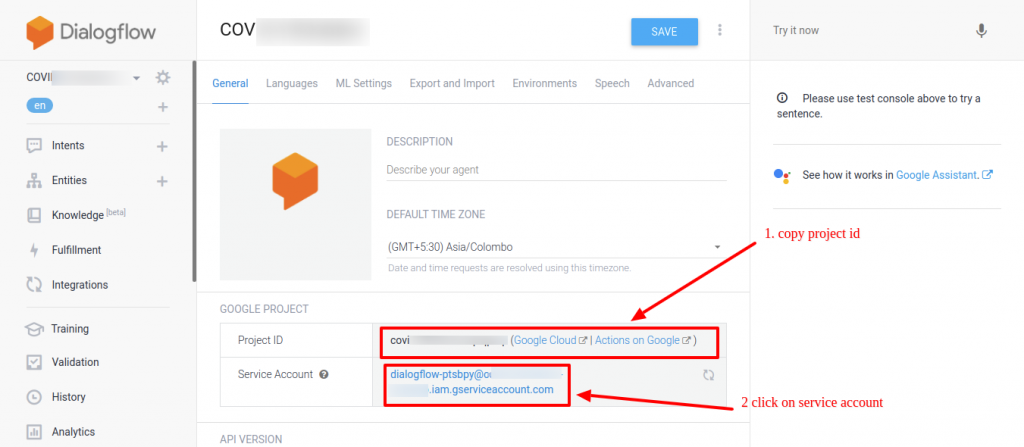Click the plus icon beside Intents
The width and height of the screenshot is (1024, 447).
coord(163,146)
